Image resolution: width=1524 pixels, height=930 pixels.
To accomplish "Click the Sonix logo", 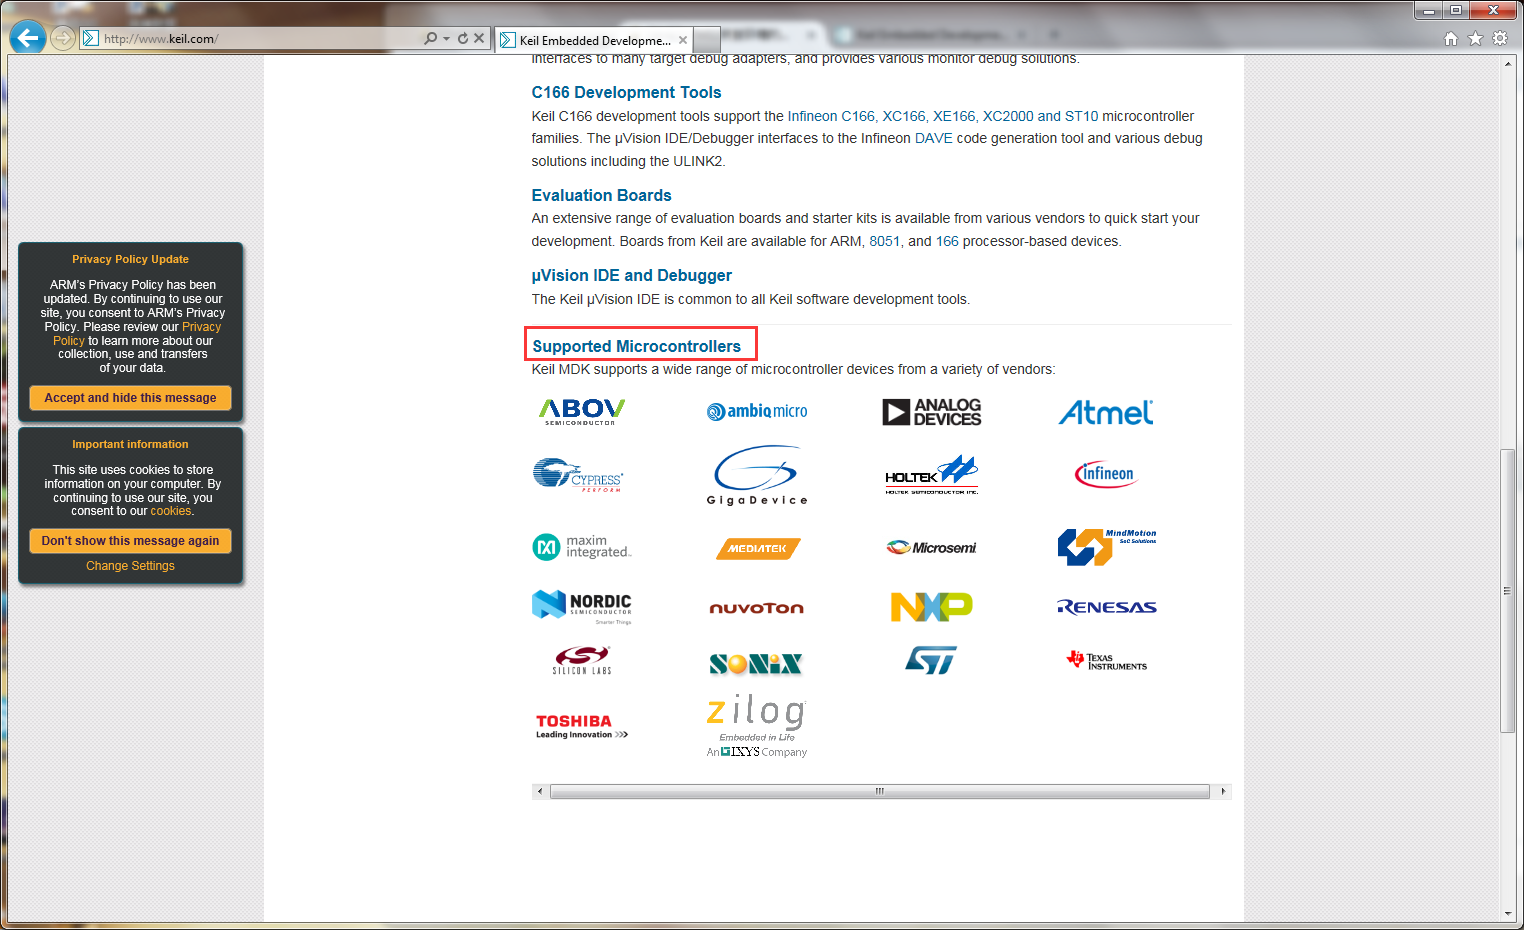I will click(x=756, y=663).
